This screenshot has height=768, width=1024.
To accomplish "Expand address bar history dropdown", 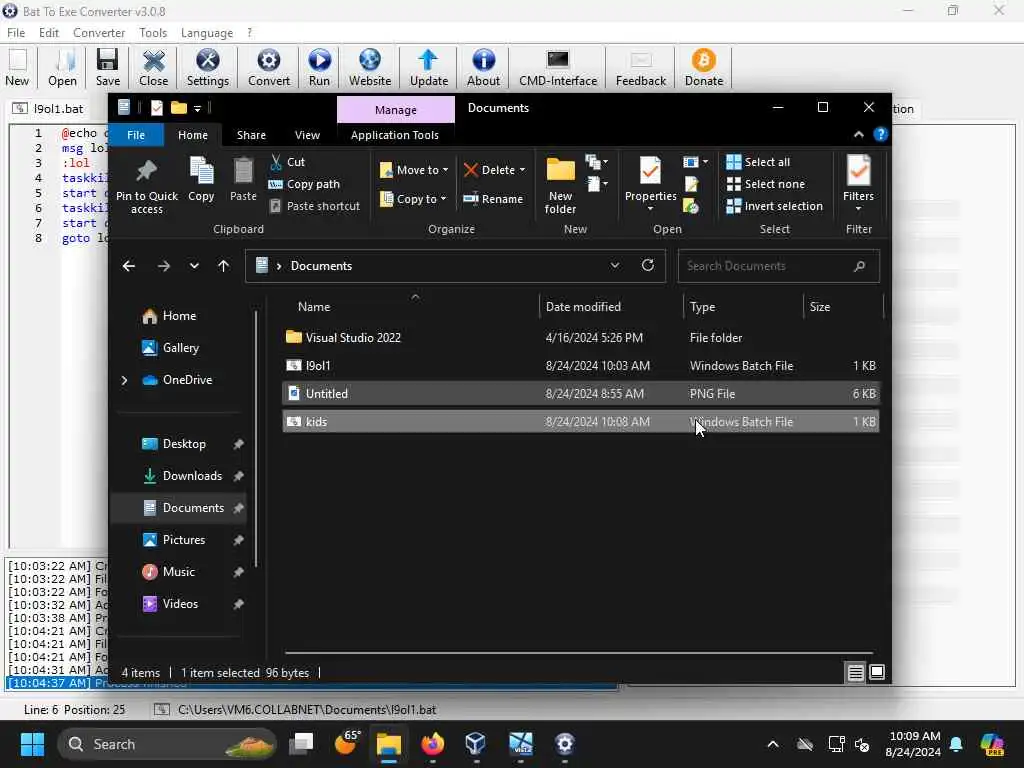I will [615, 265].
